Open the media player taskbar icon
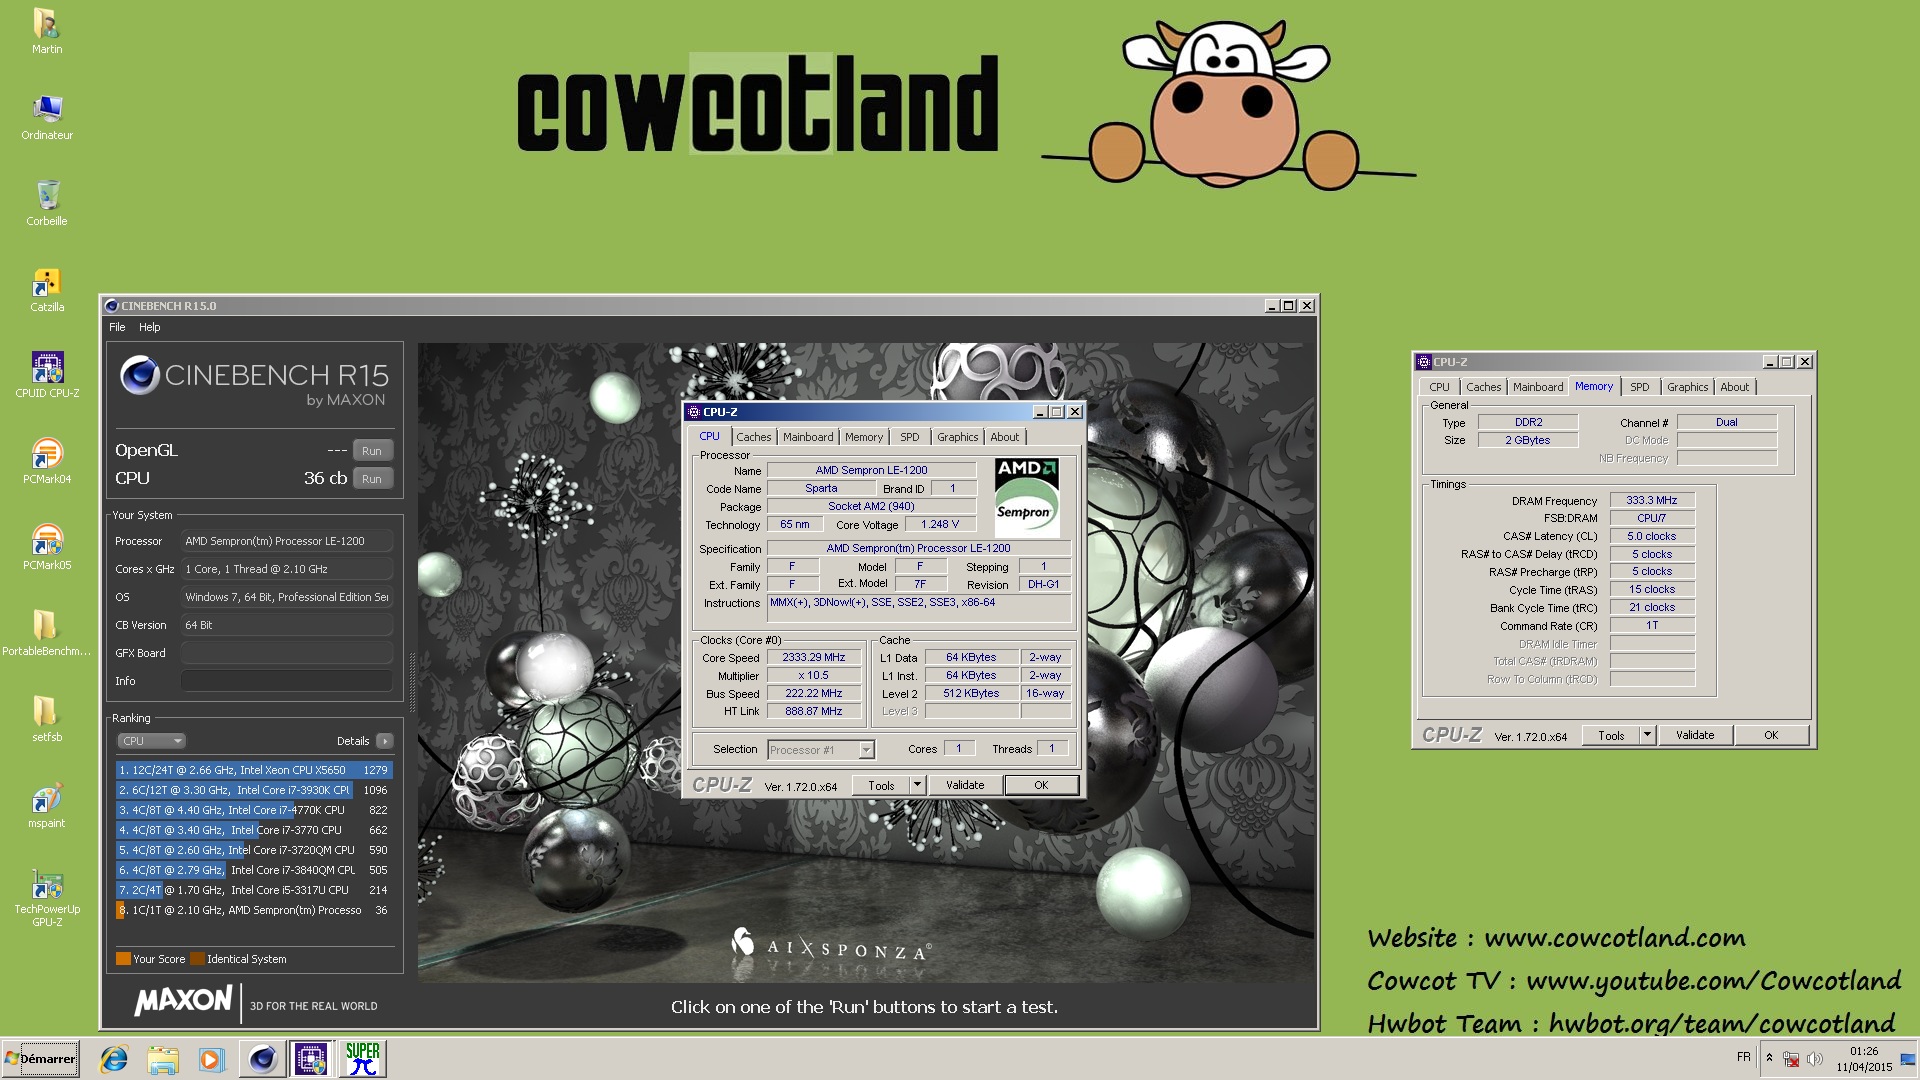The width and height of the screenshot is (1920, 1080). (x=211, y=1059)
